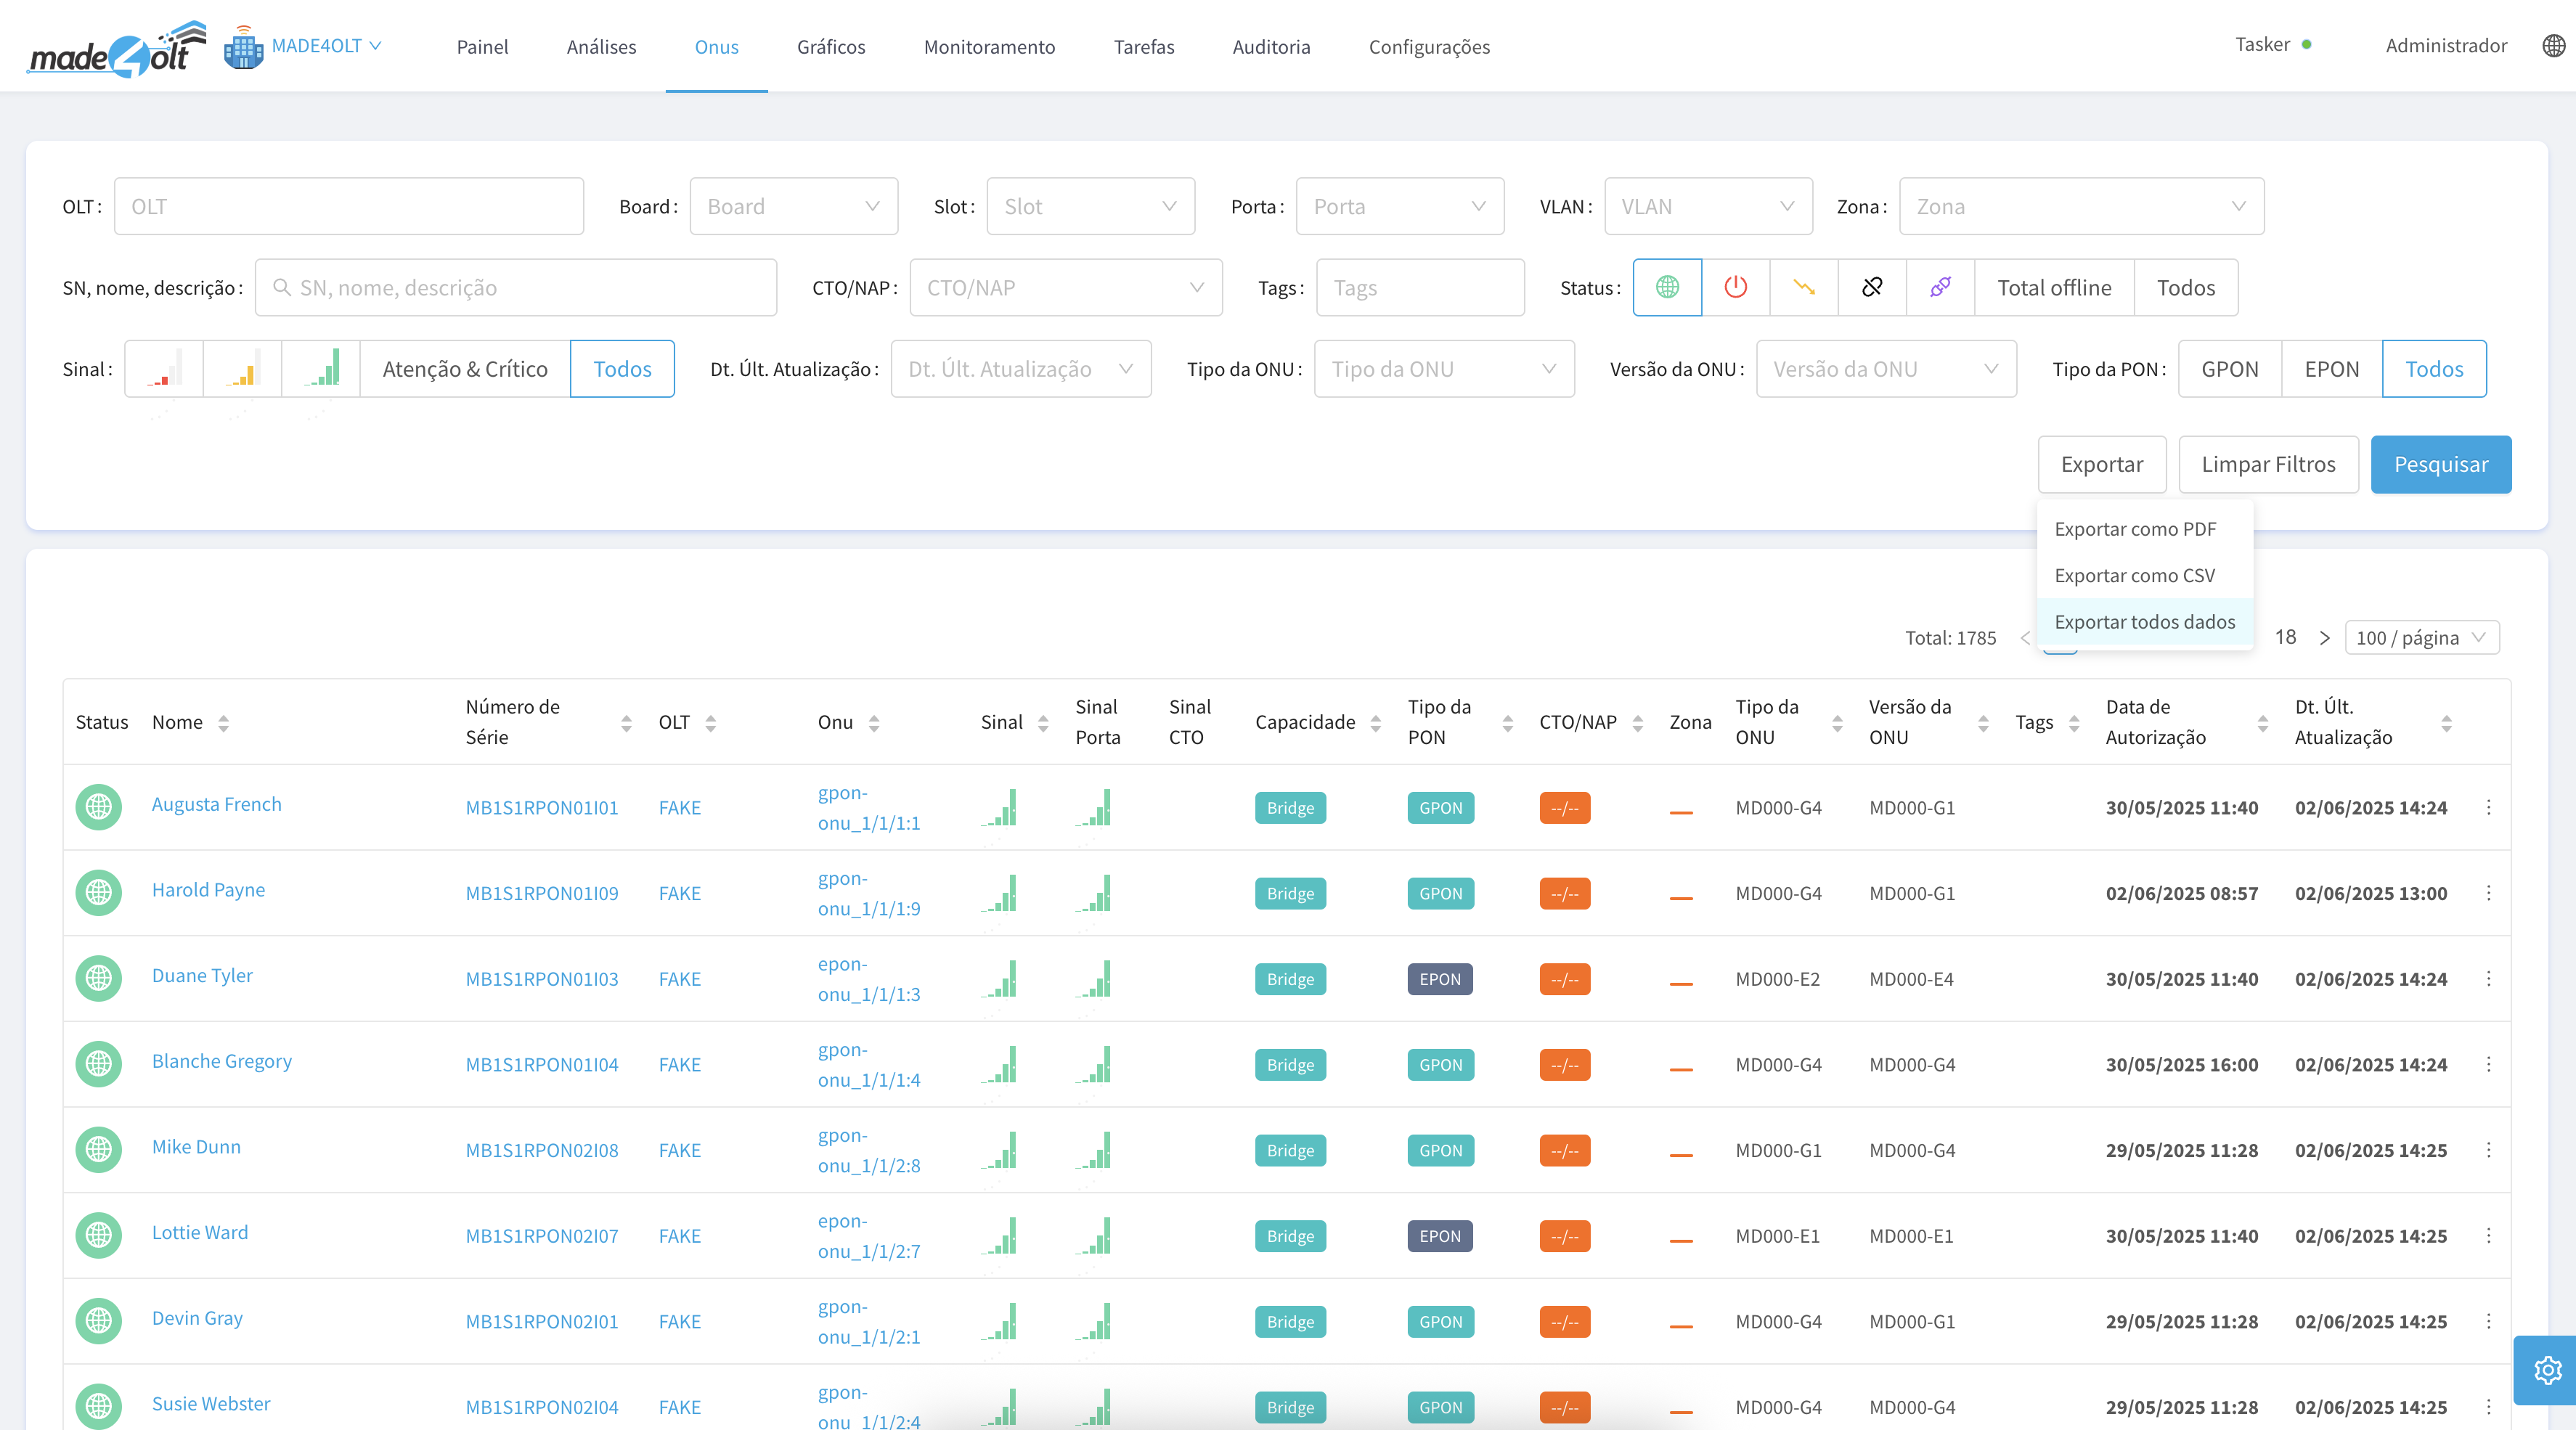This screenshot has height=1430, width=2576.
Task: Choose Exportar todos dados
Action: click(x=2144, y=622)
